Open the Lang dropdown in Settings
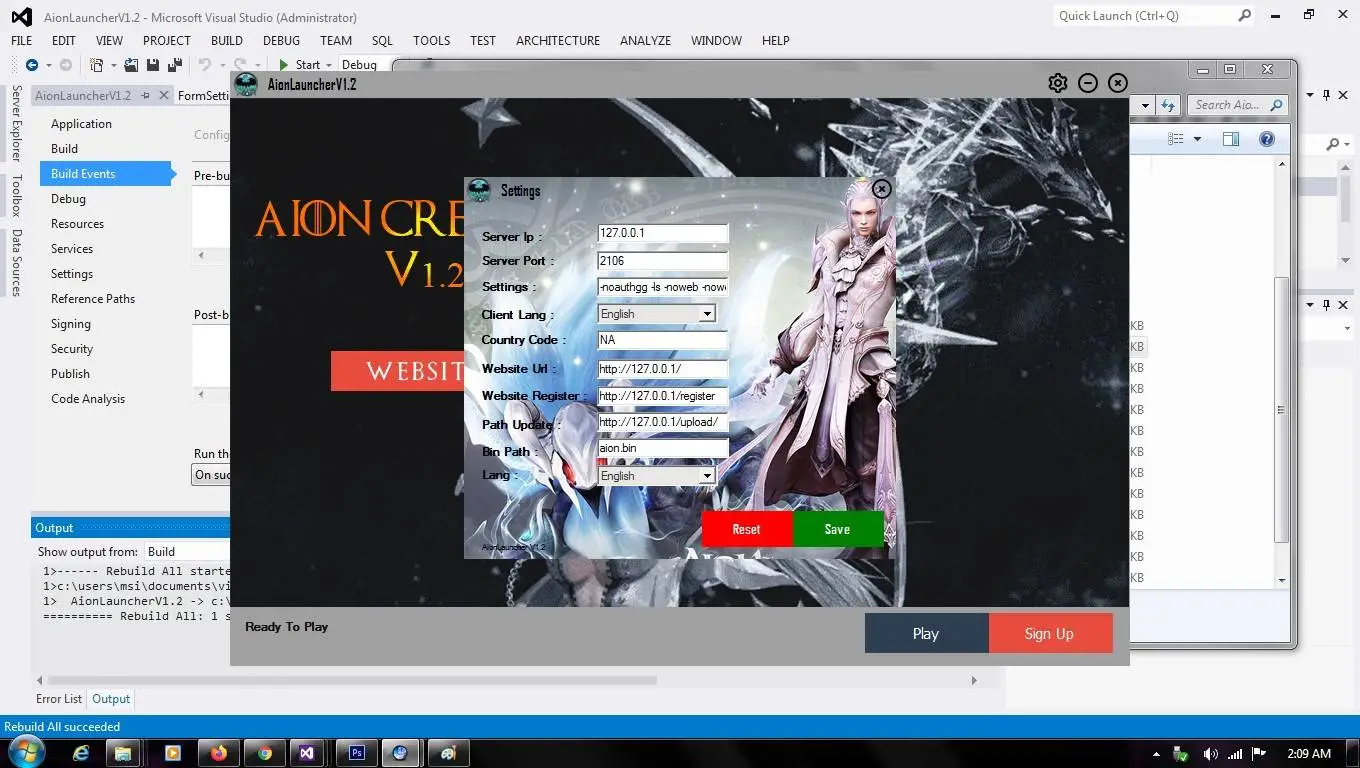The width and height of the screenshot is (1360, 768). [707, 476]
